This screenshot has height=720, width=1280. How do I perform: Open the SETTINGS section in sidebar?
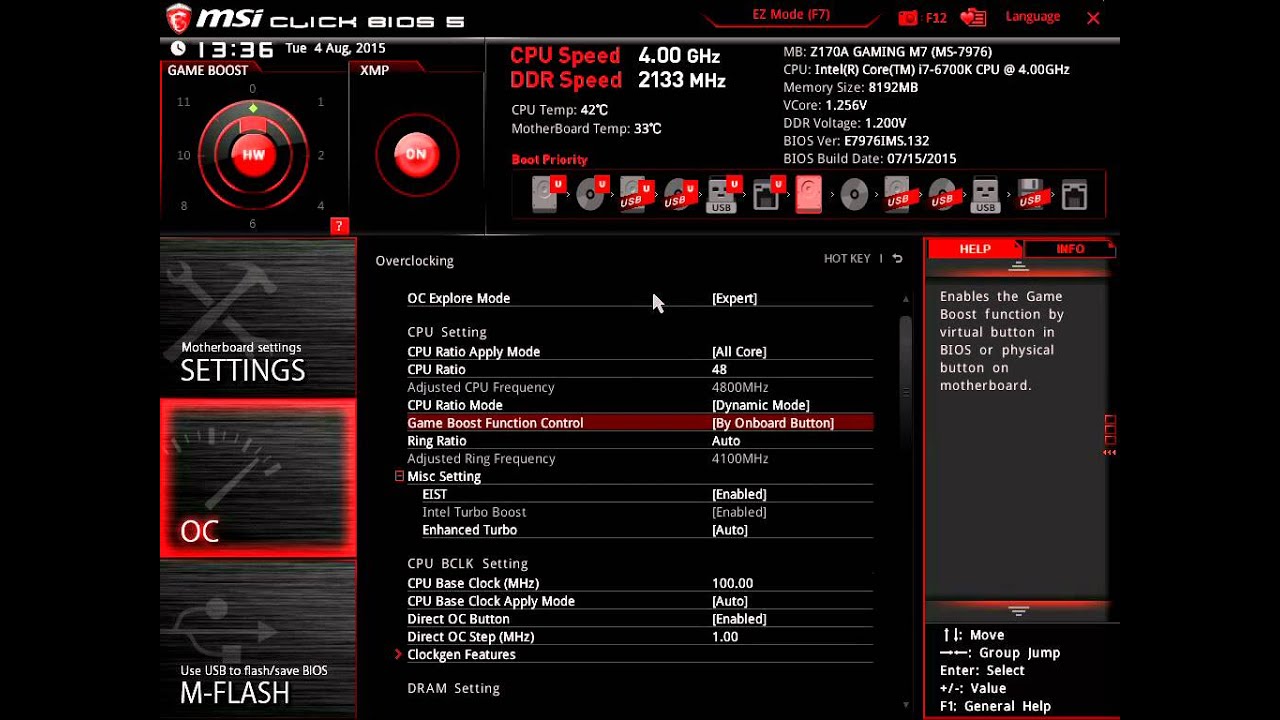click(x=258, y=317)
